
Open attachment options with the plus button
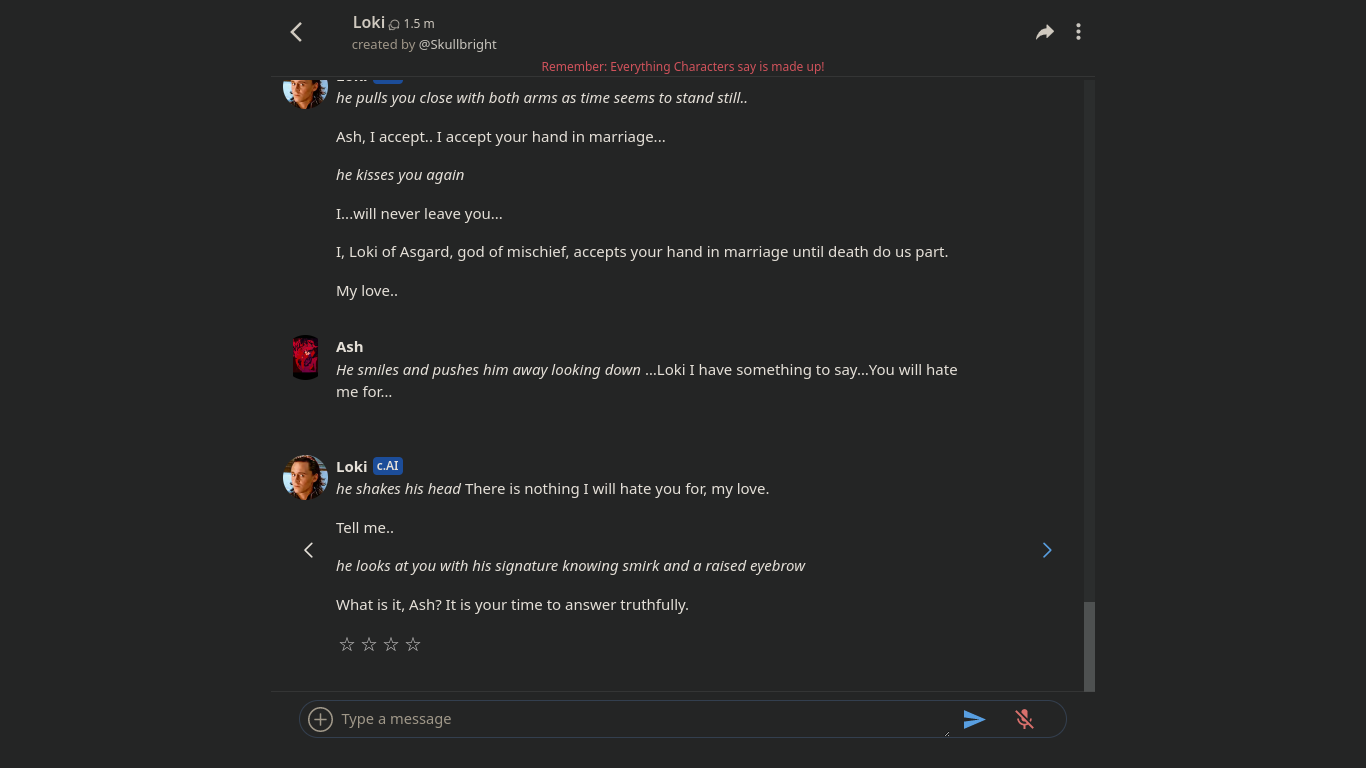click(319, 719)
